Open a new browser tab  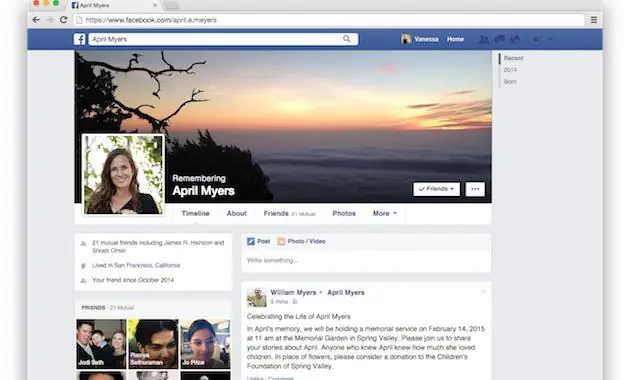click(x=172, y=5)
